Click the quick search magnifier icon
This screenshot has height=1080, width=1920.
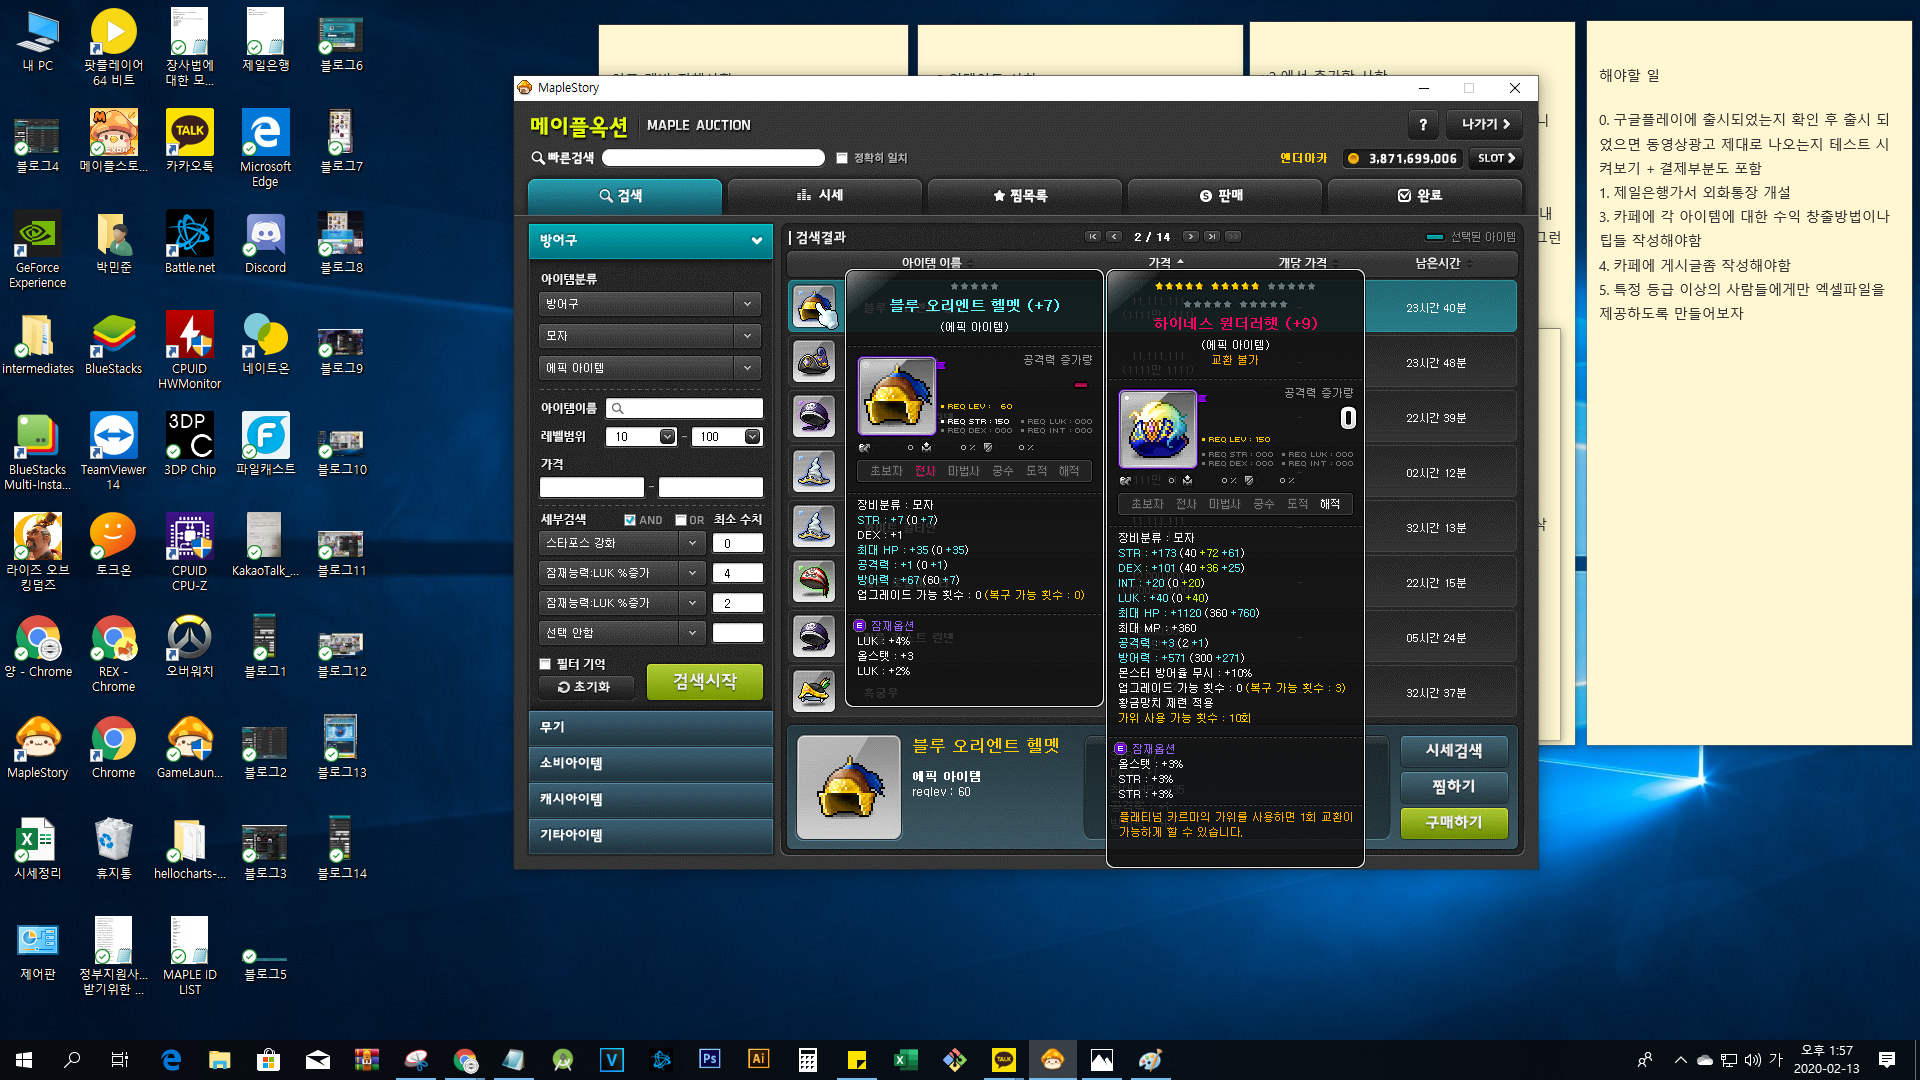pos(538,158)
